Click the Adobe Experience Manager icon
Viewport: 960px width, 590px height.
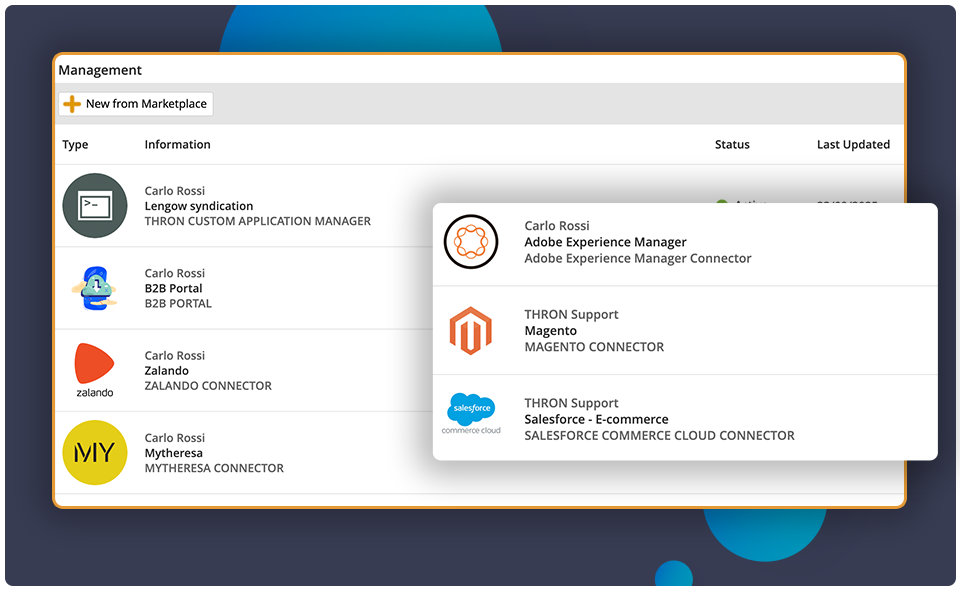pyautogui.click(x=471, y=242)
